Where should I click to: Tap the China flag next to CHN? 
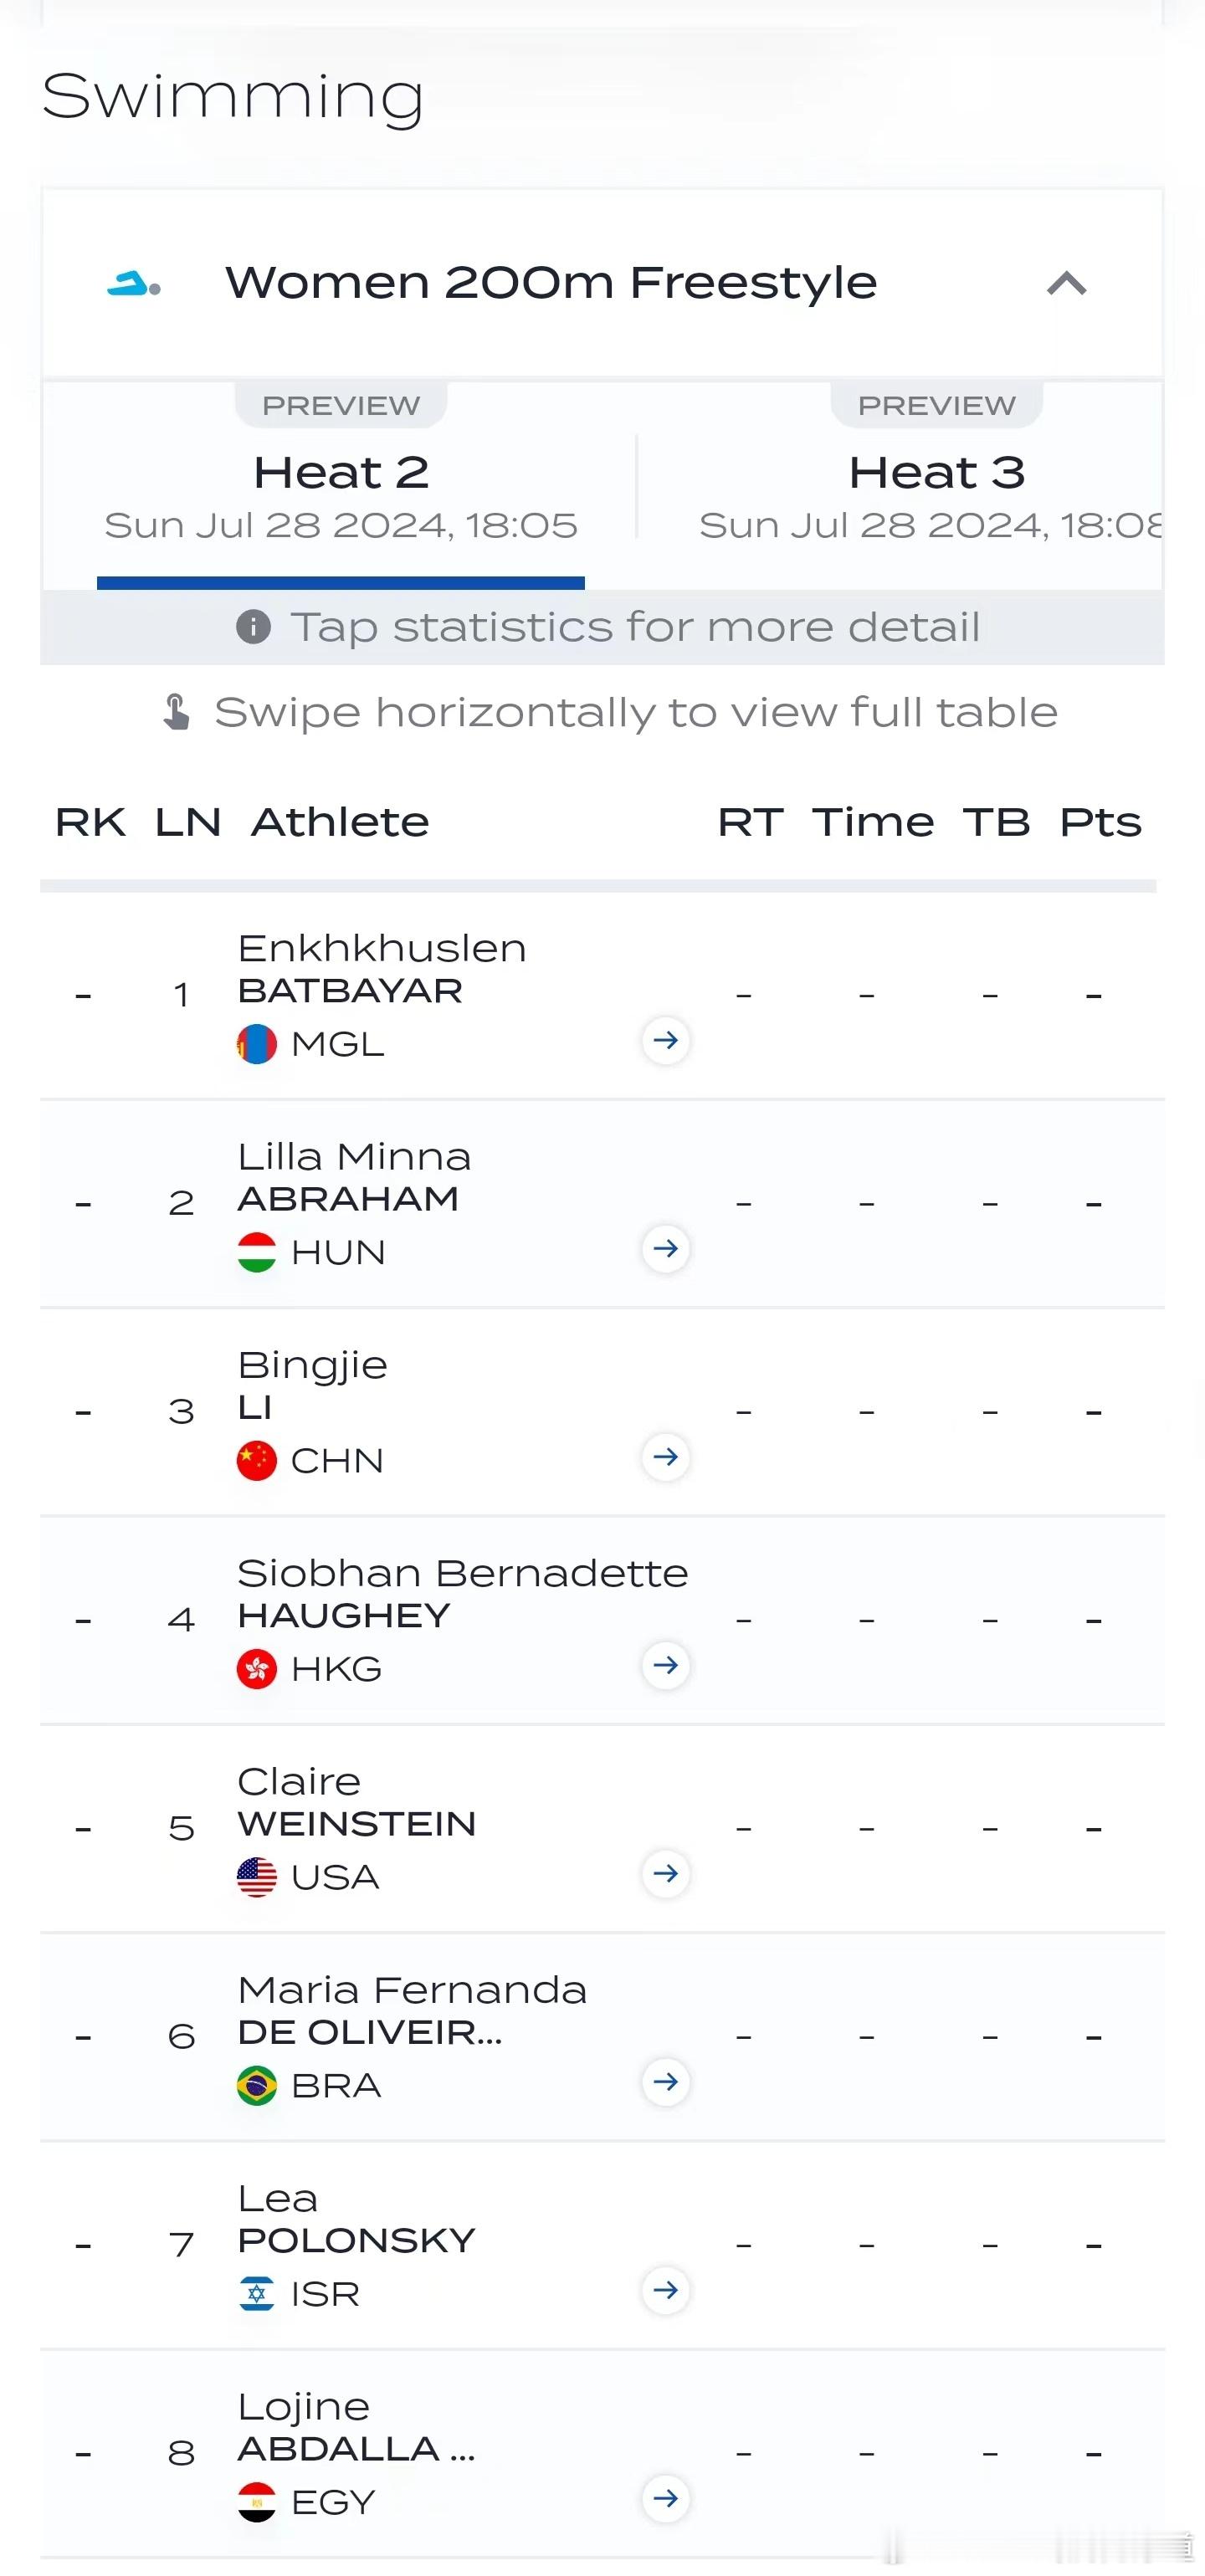click(x=256, y=1460)
